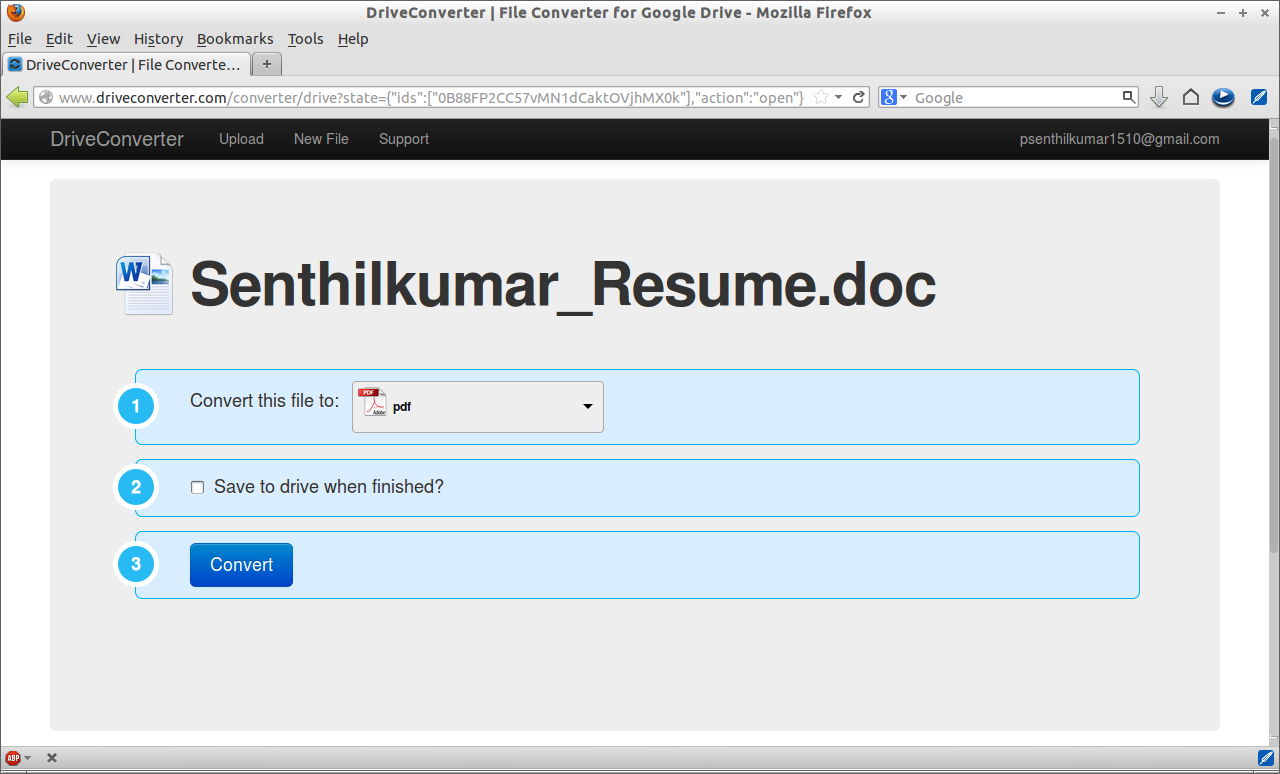
Task: Expand the URL history dropdown arrow
Action: [839, 97]
